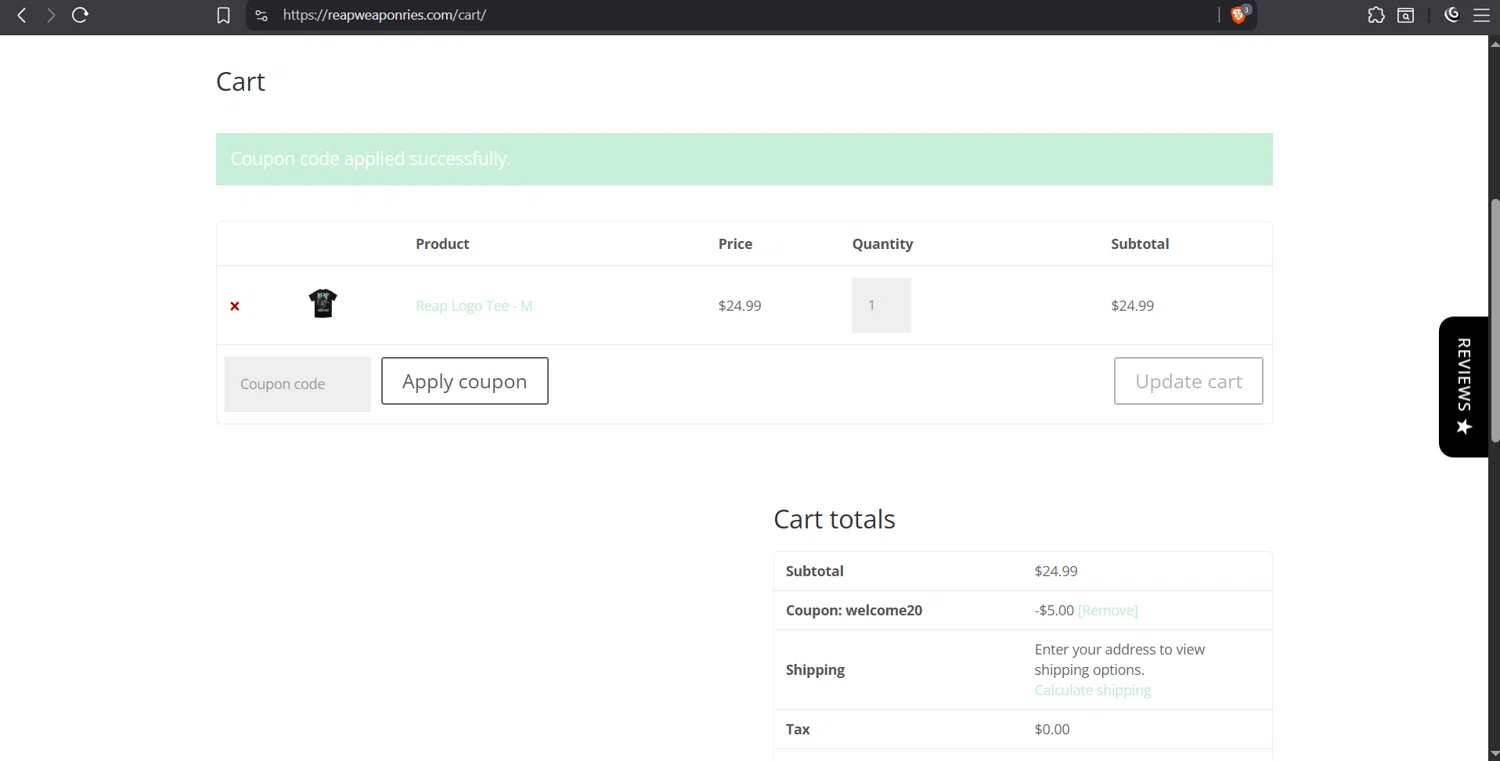This screenshot has width=1500, height=761.
Task: Click the 'Cart totals' heading
Action: pyautogui.click(x=834, y=519)
